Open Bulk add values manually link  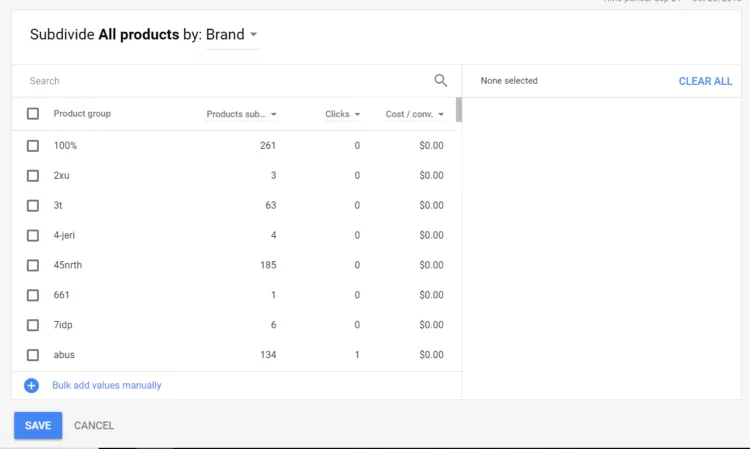click(x=107, y=385)
